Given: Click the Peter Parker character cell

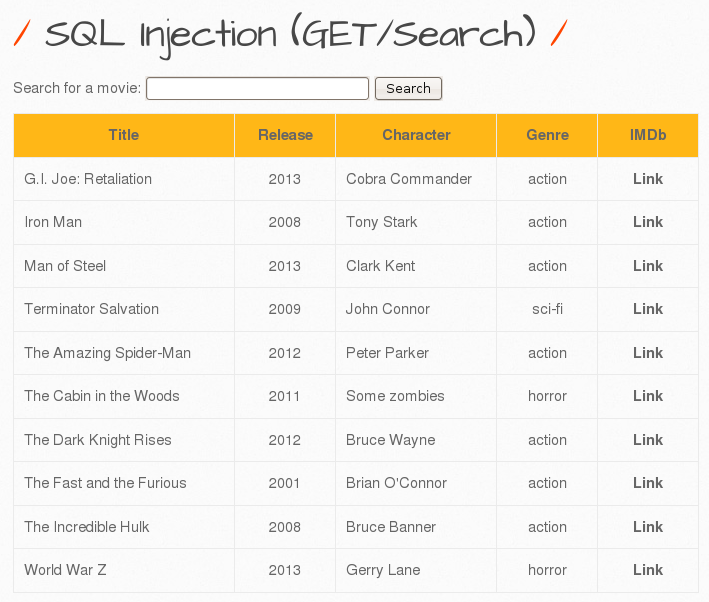Looking at the screenshot, I should click(x=416, y=353).
